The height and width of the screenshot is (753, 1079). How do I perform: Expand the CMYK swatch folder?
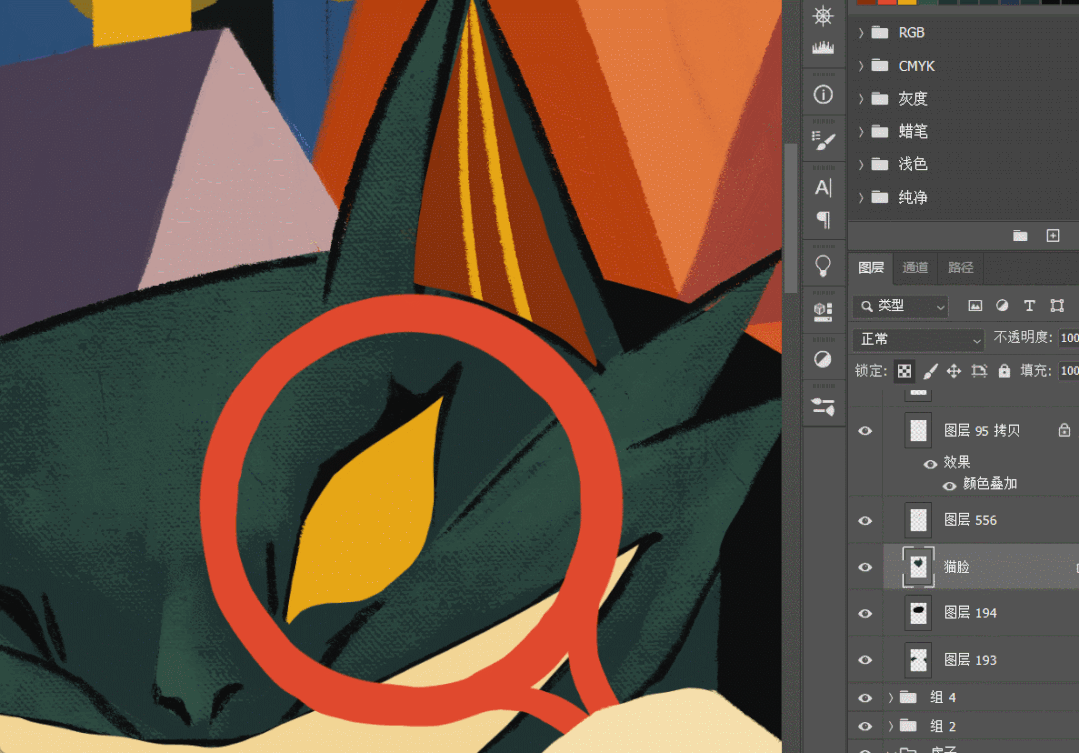(861, 65)
